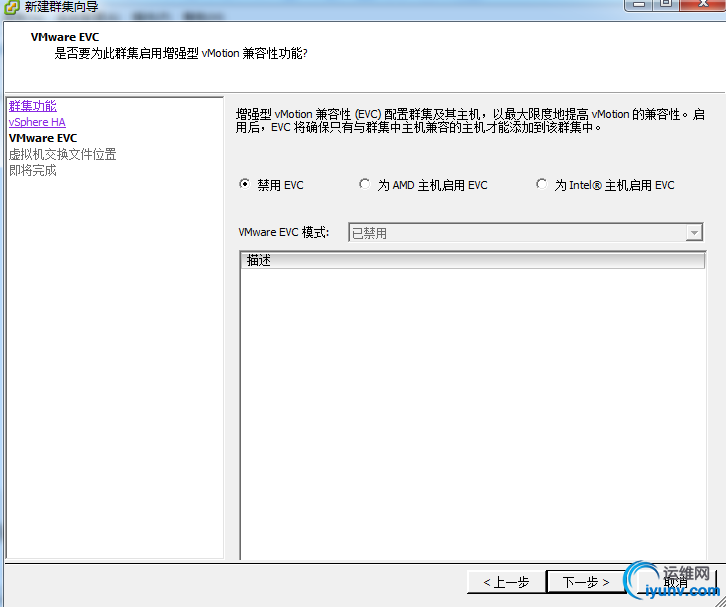Select VMware EVC step in sidebar
726x607 pixels.
(43, 138)
